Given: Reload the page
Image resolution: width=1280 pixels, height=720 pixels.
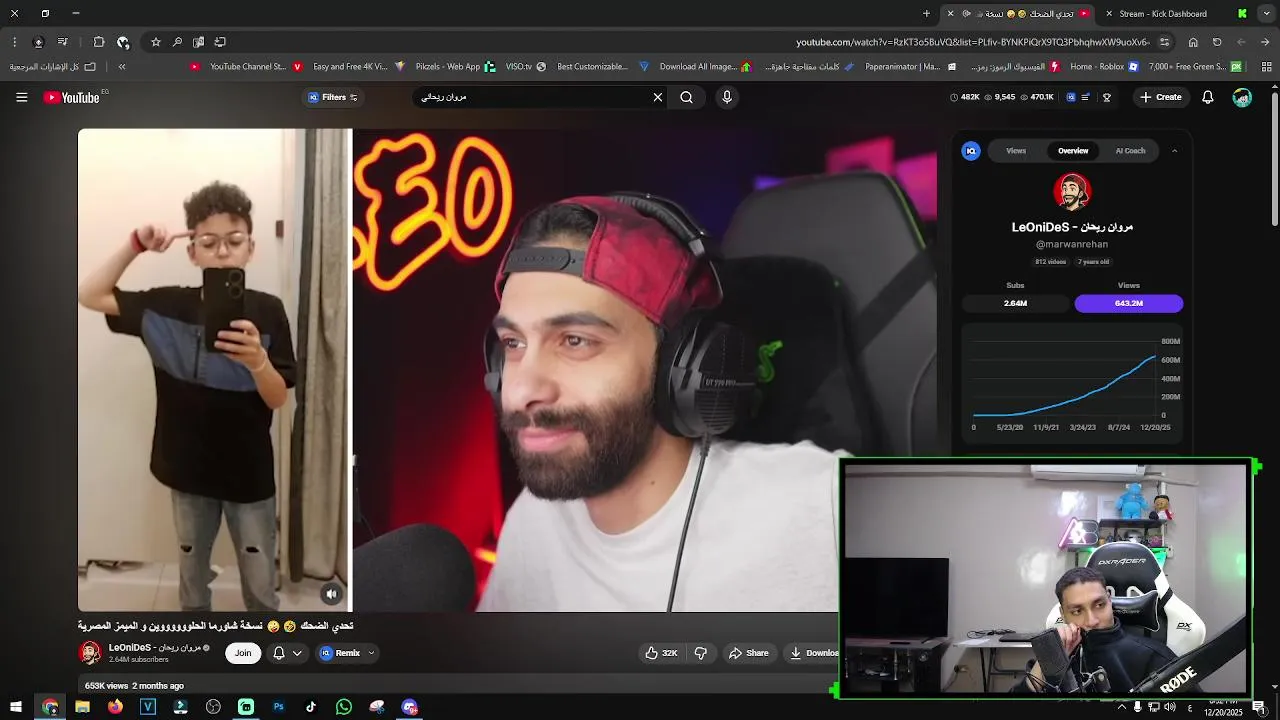Looking at the screenshot, I should pyautogui.click(x=1217, y=42).
